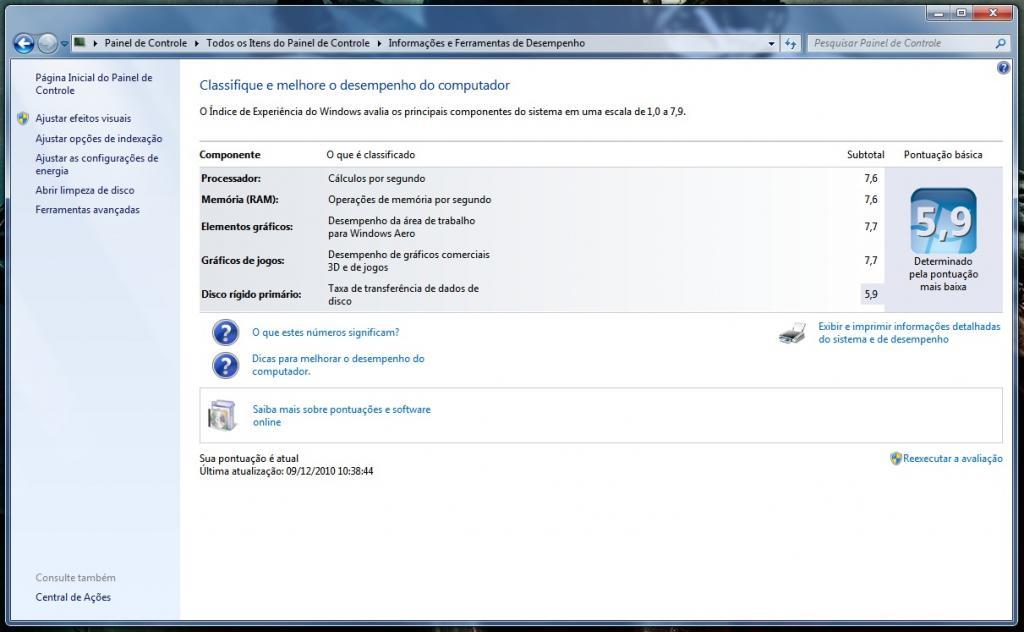Click 'Reexecutar a avaliação' link
Screen dimensions: 1024x632
(952, 458)
